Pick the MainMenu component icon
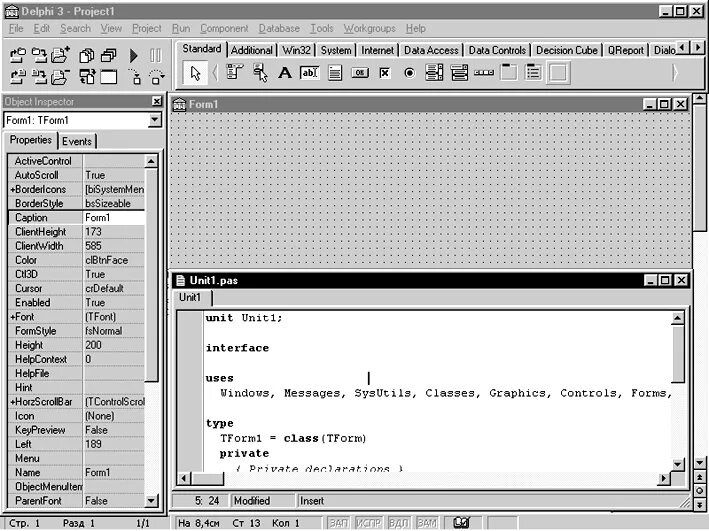This screenshot has width=709, height=531. [x=235, y=72]
